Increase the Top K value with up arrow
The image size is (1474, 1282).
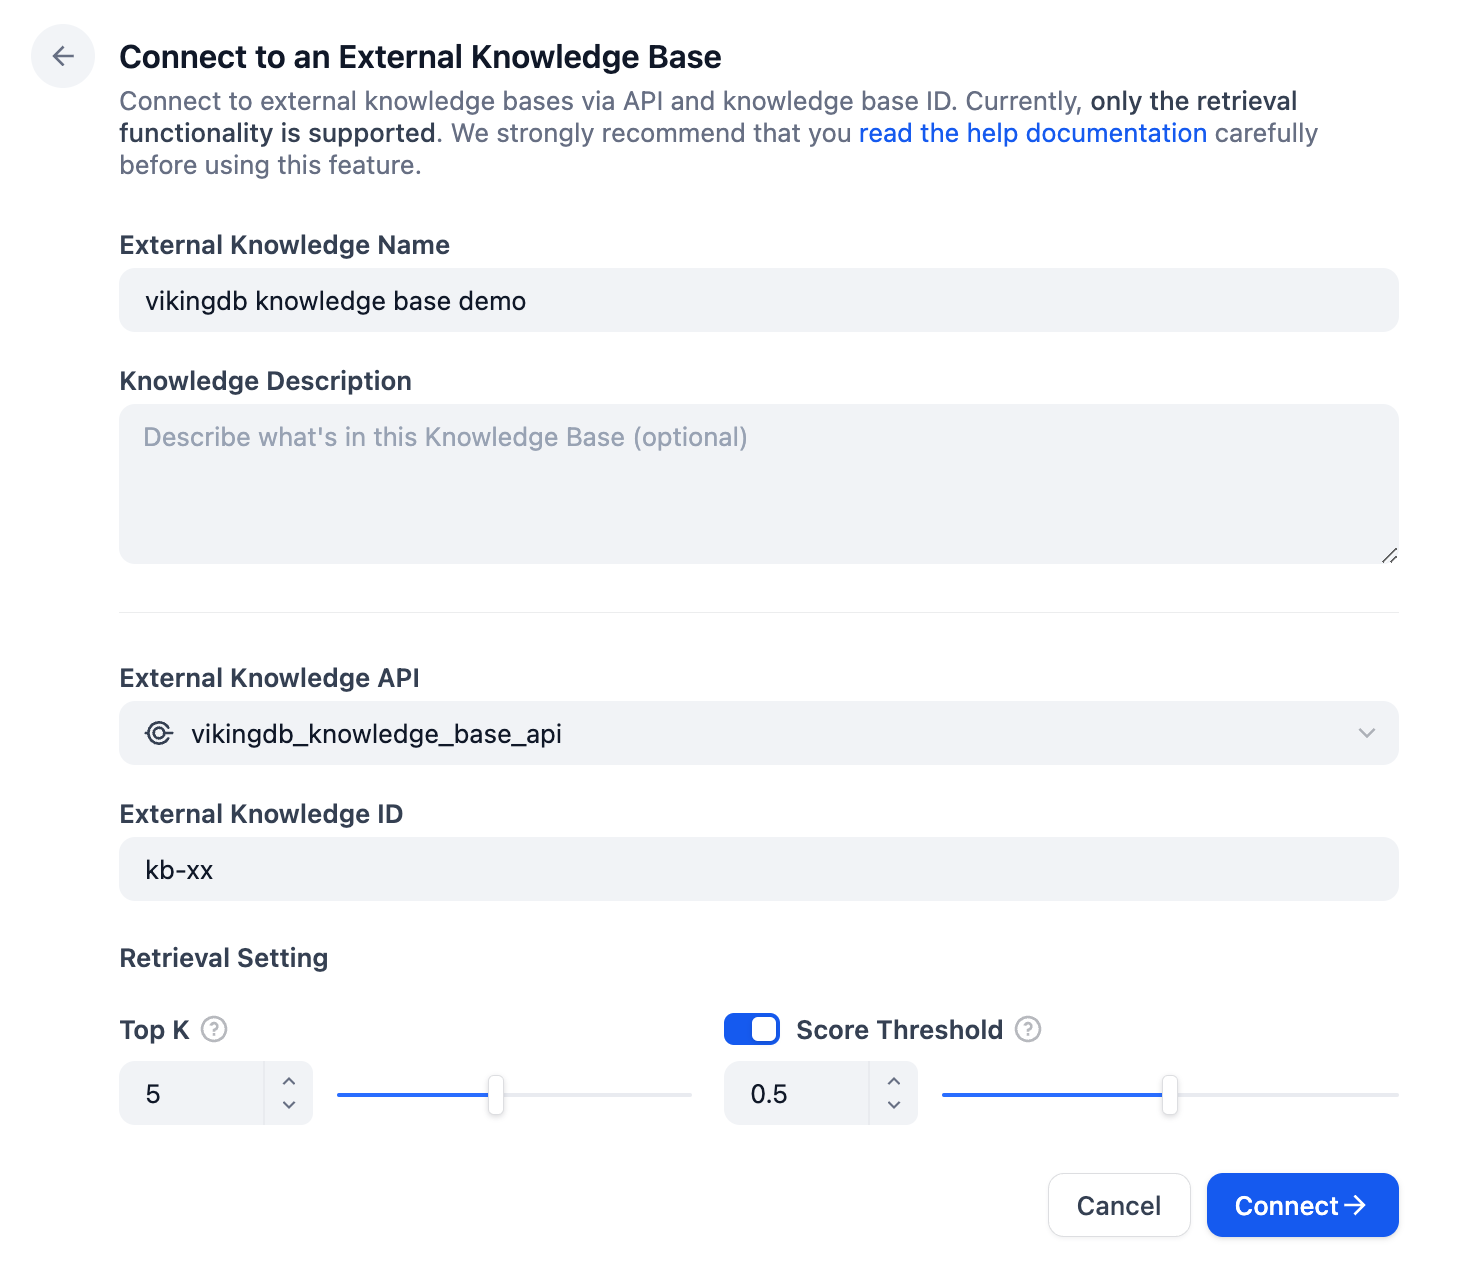pos(289,1081)
